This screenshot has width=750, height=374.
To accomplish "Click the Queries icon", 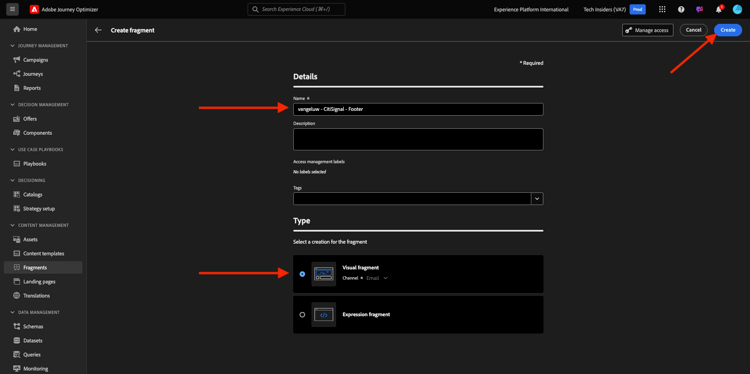I will tap(17, 354).
